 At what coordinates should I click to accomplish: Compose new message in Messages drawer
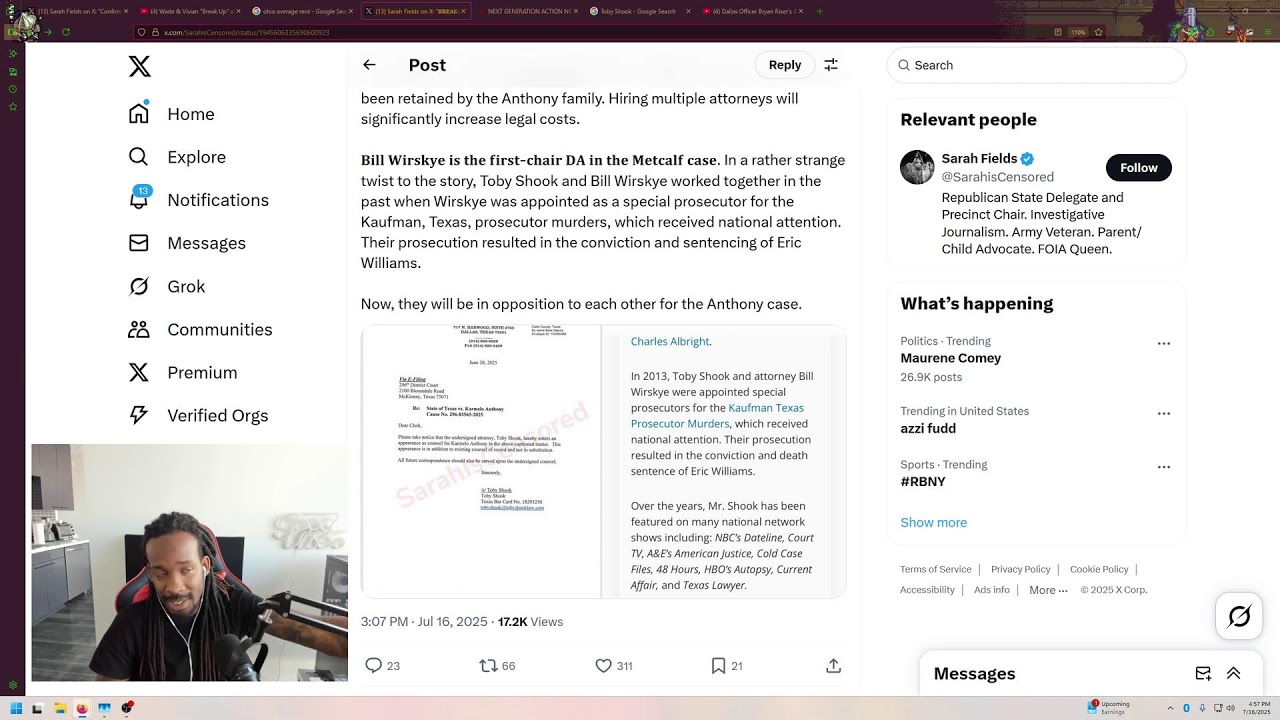tap(1203, 674)
